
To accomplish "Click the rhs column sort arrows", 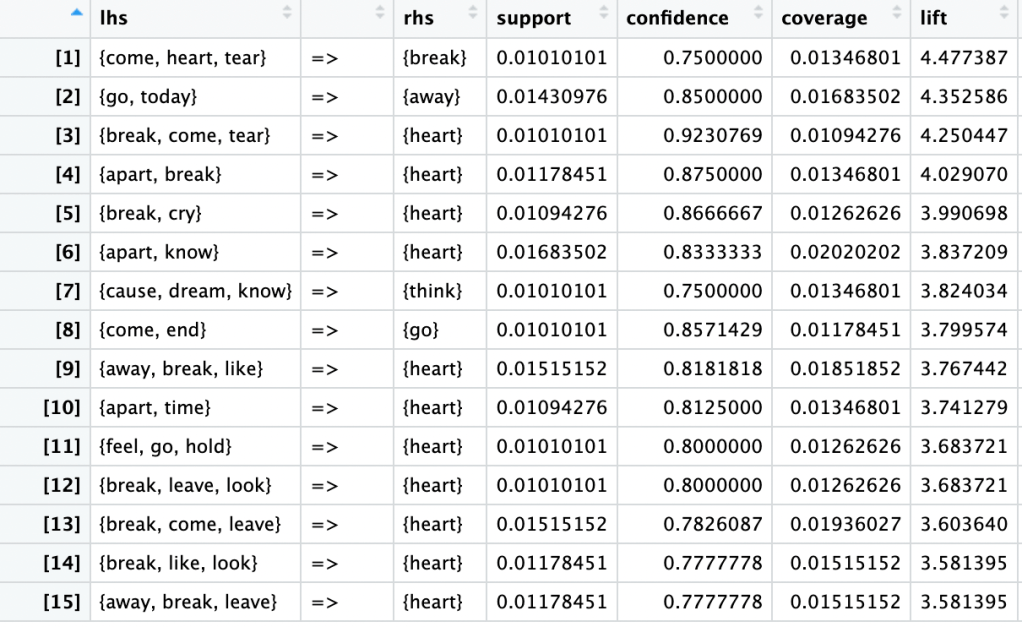I will coord(473,13).
